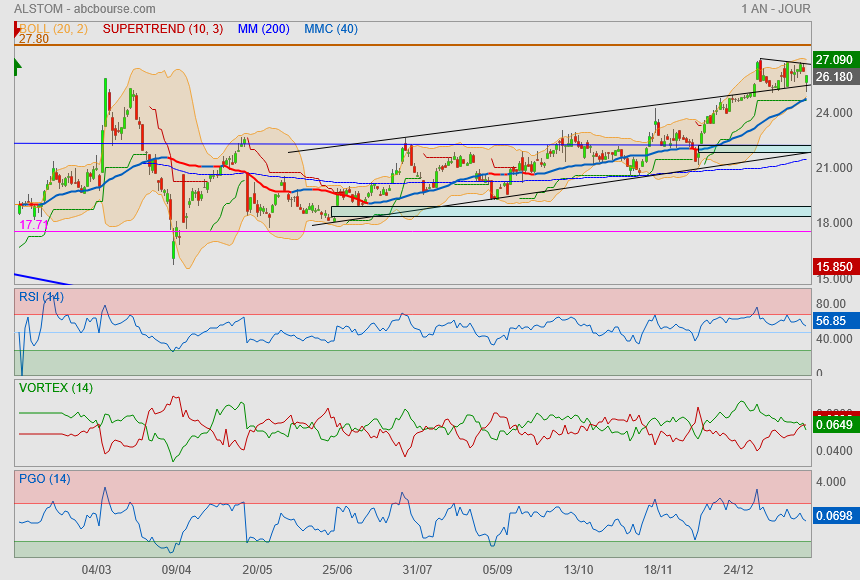
Task: Click the green up arrow marker at left edge
Action: click(x=17, y=67)
